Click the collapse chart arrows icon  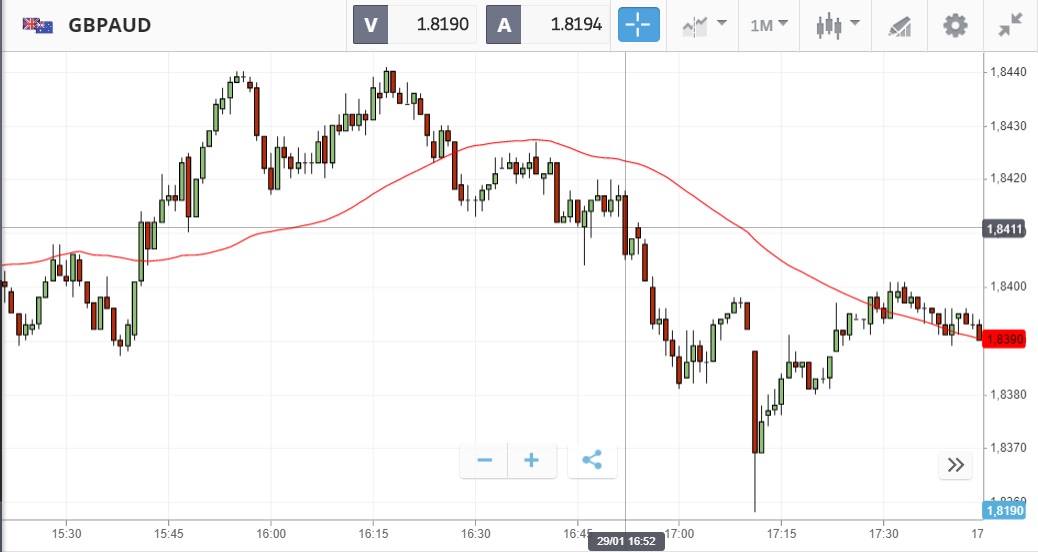coord(1010,25)
